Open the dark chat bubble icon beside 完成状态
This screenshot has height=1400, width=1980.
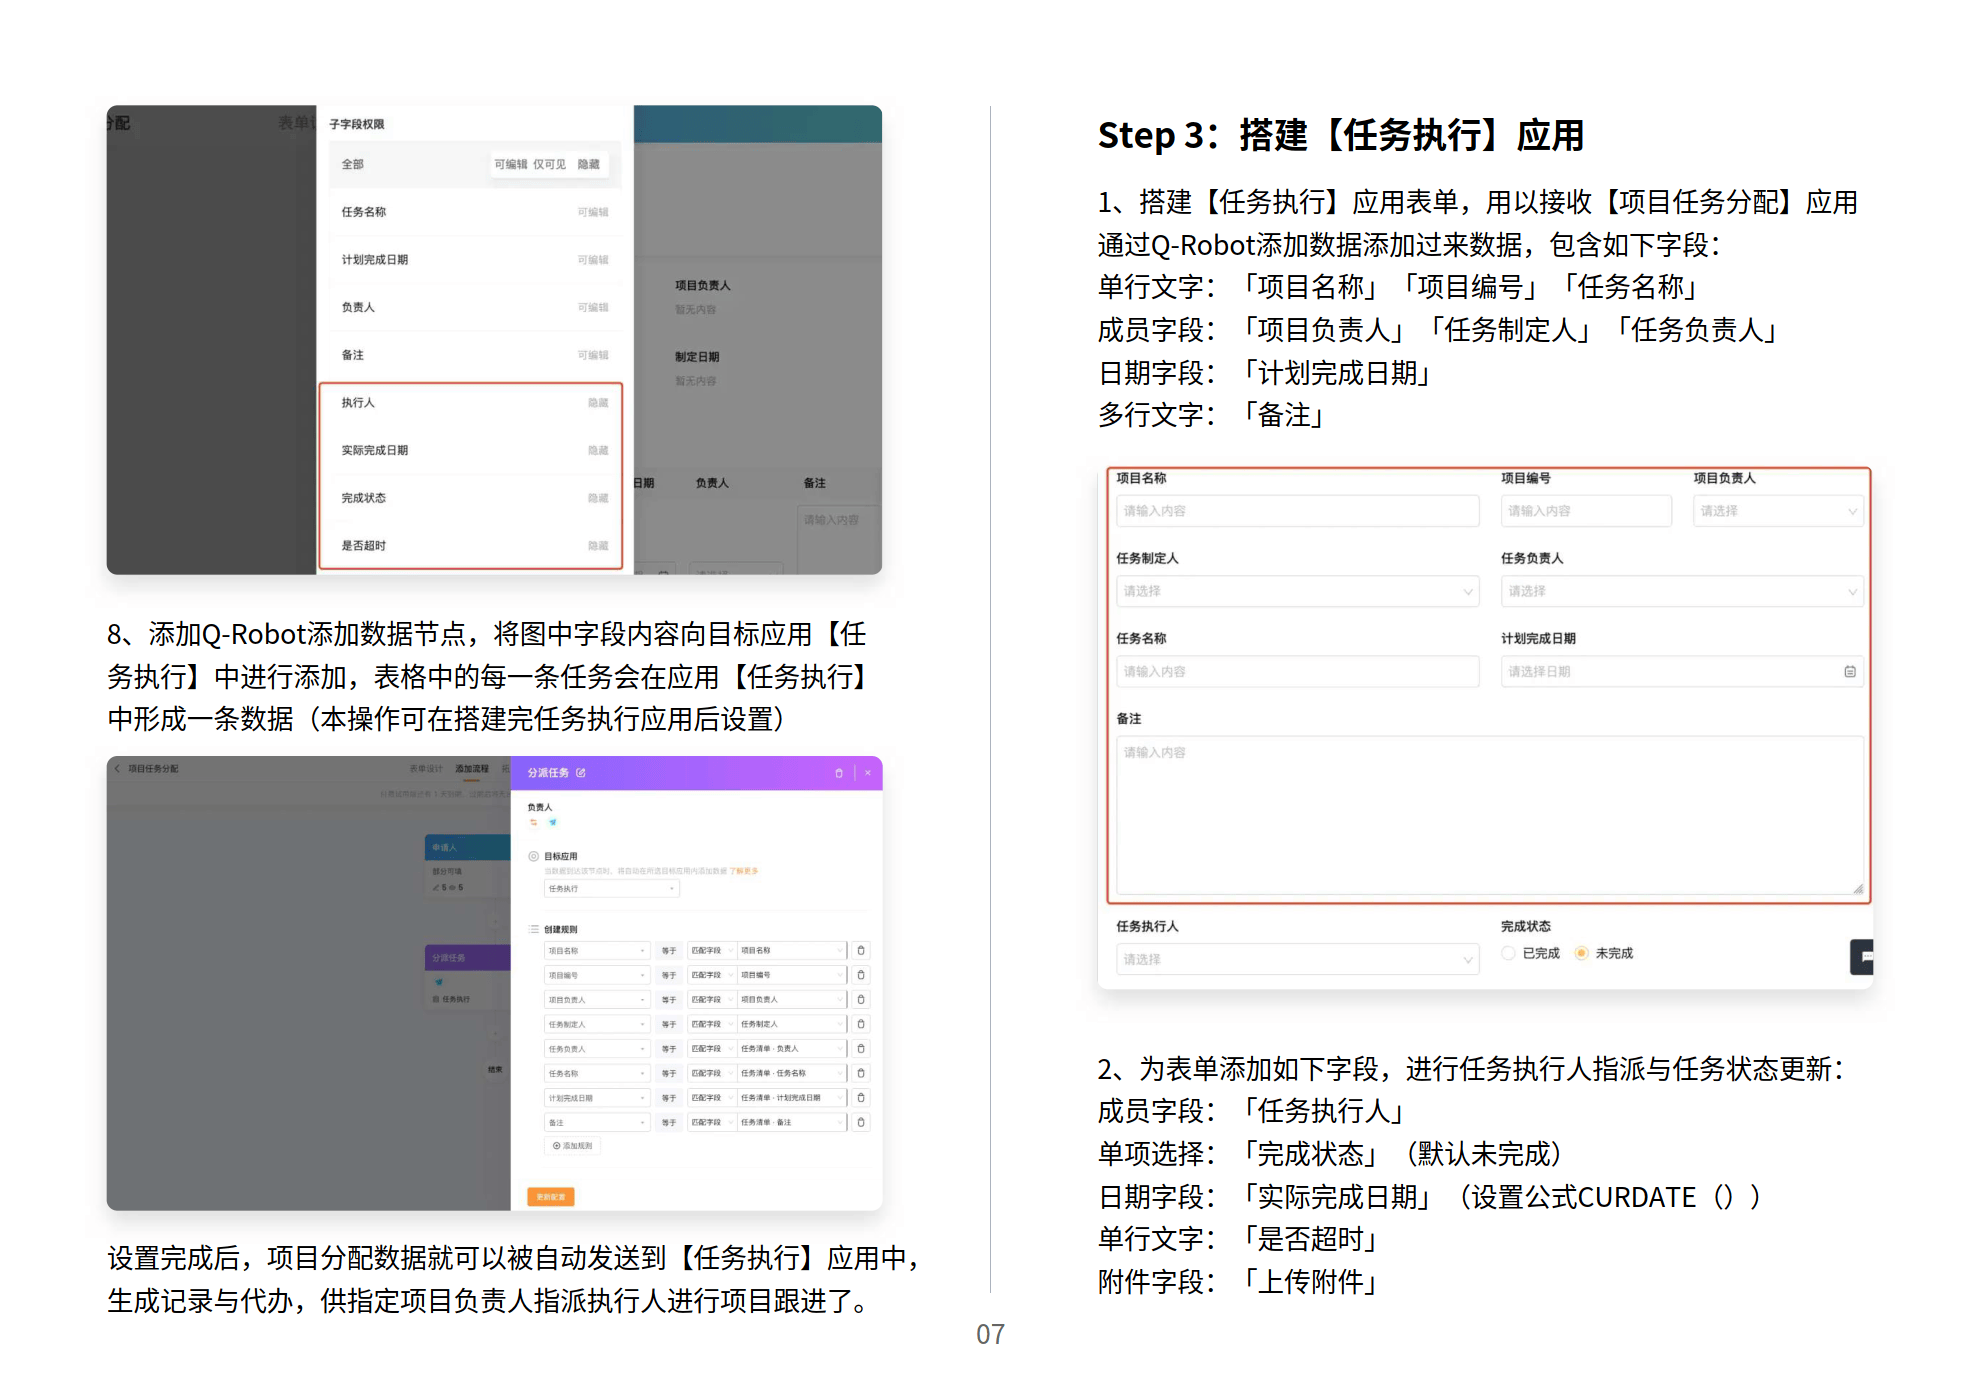1862,957
